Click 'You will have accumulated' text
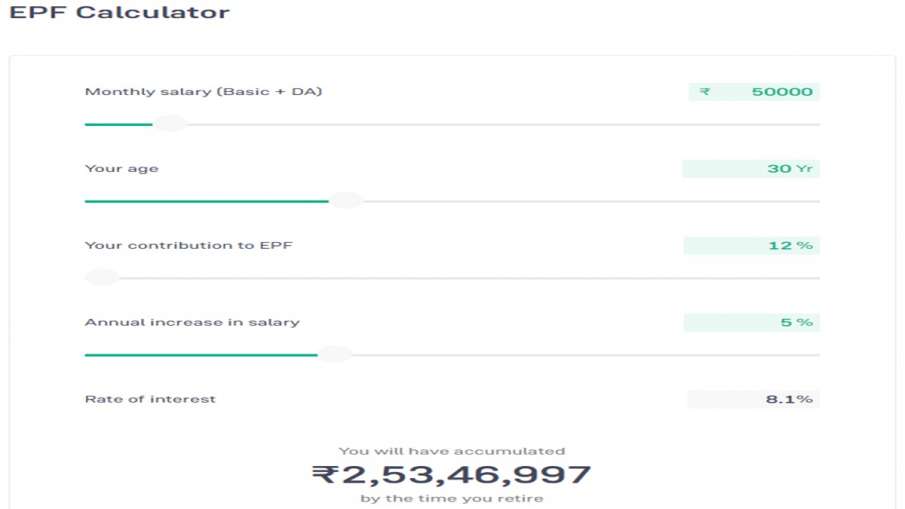This screenshot has width=905, height=509. pyautogui.click(x=451, y=451)
